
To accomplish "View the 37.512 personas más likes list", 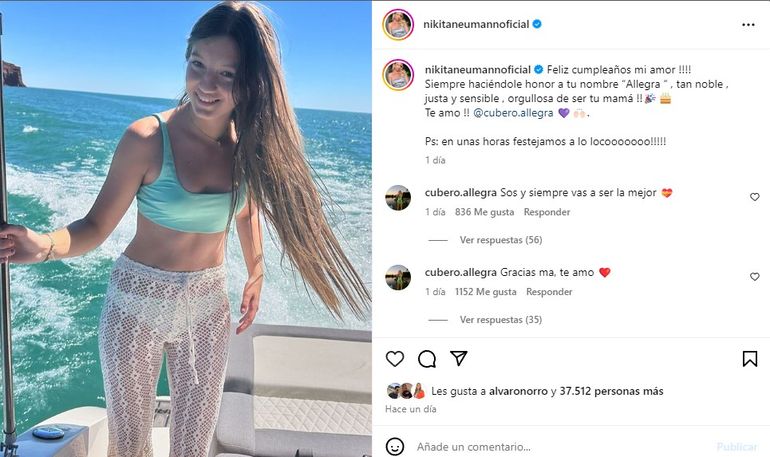I will click(x=611, y=391).
